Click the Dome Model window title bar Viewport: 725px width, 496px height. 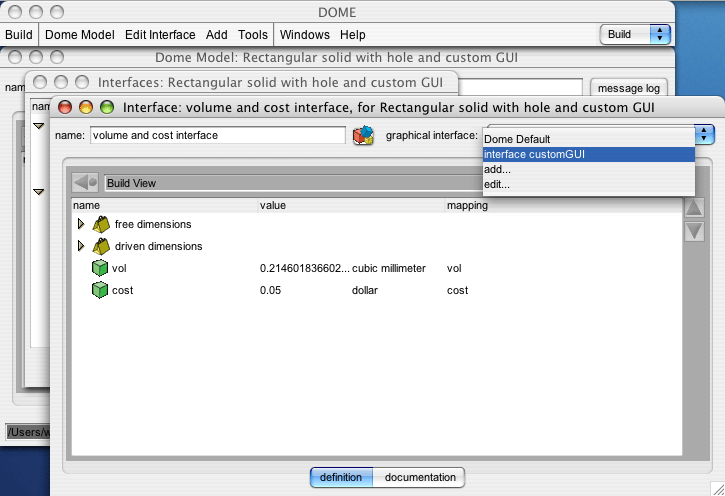click(336, 57)
